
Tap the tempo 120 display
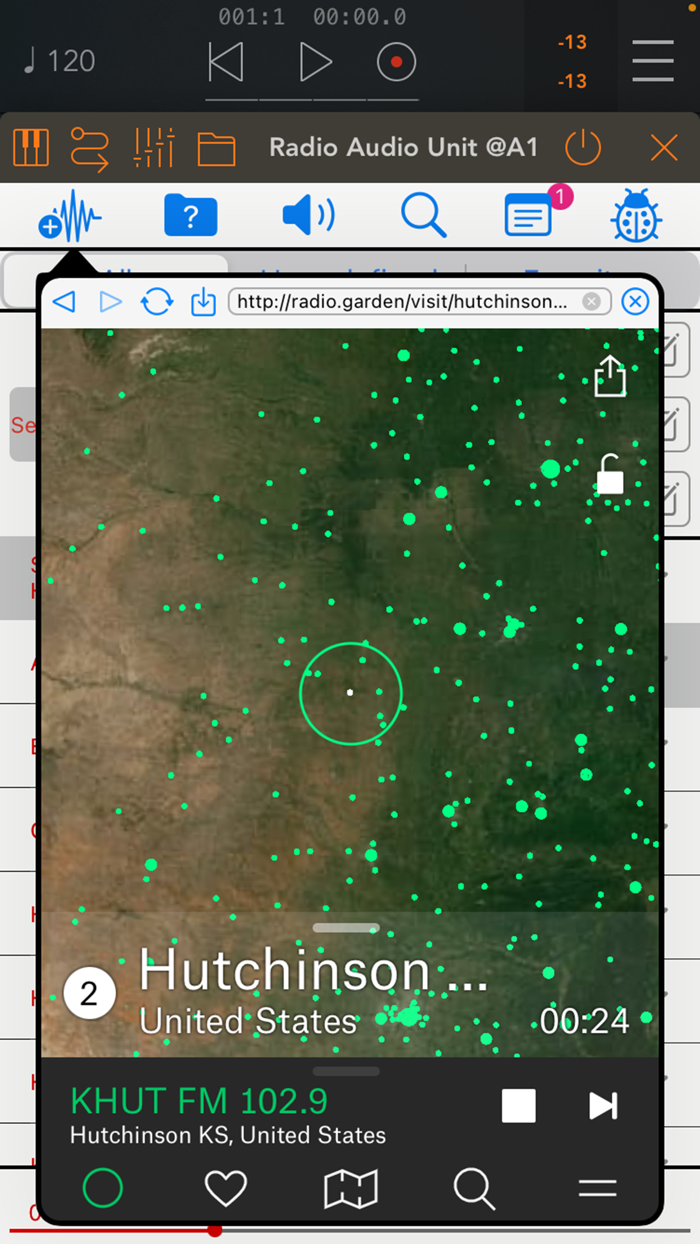click(60, 62)
